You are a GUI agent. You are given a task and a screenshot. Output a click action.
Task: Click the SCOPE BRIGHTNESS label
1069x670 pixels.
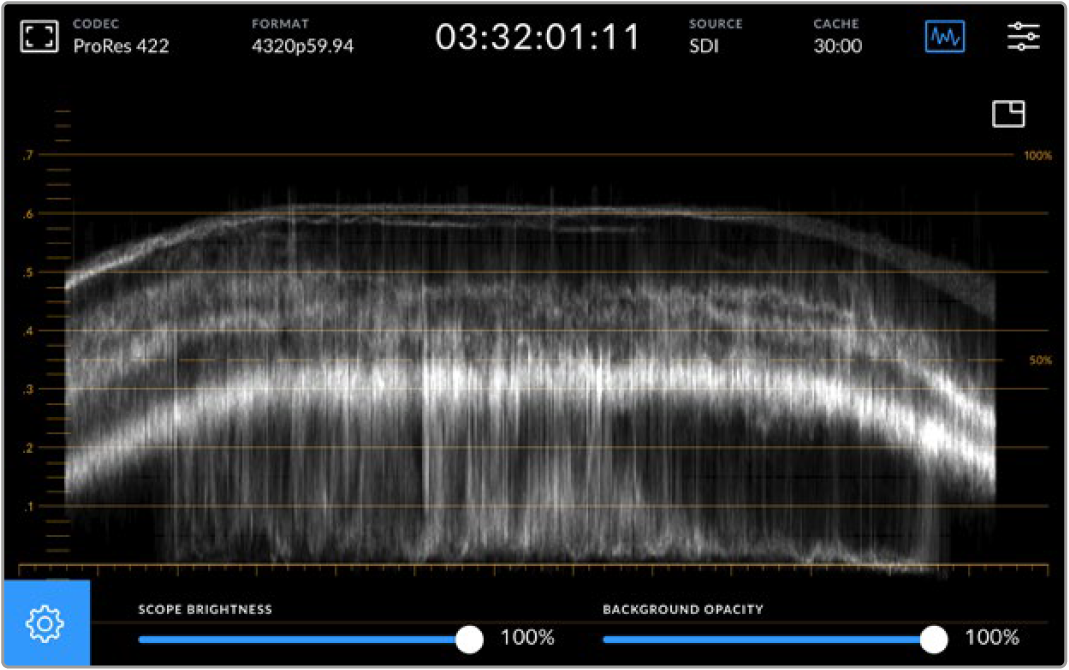click(x=205, y=609)
